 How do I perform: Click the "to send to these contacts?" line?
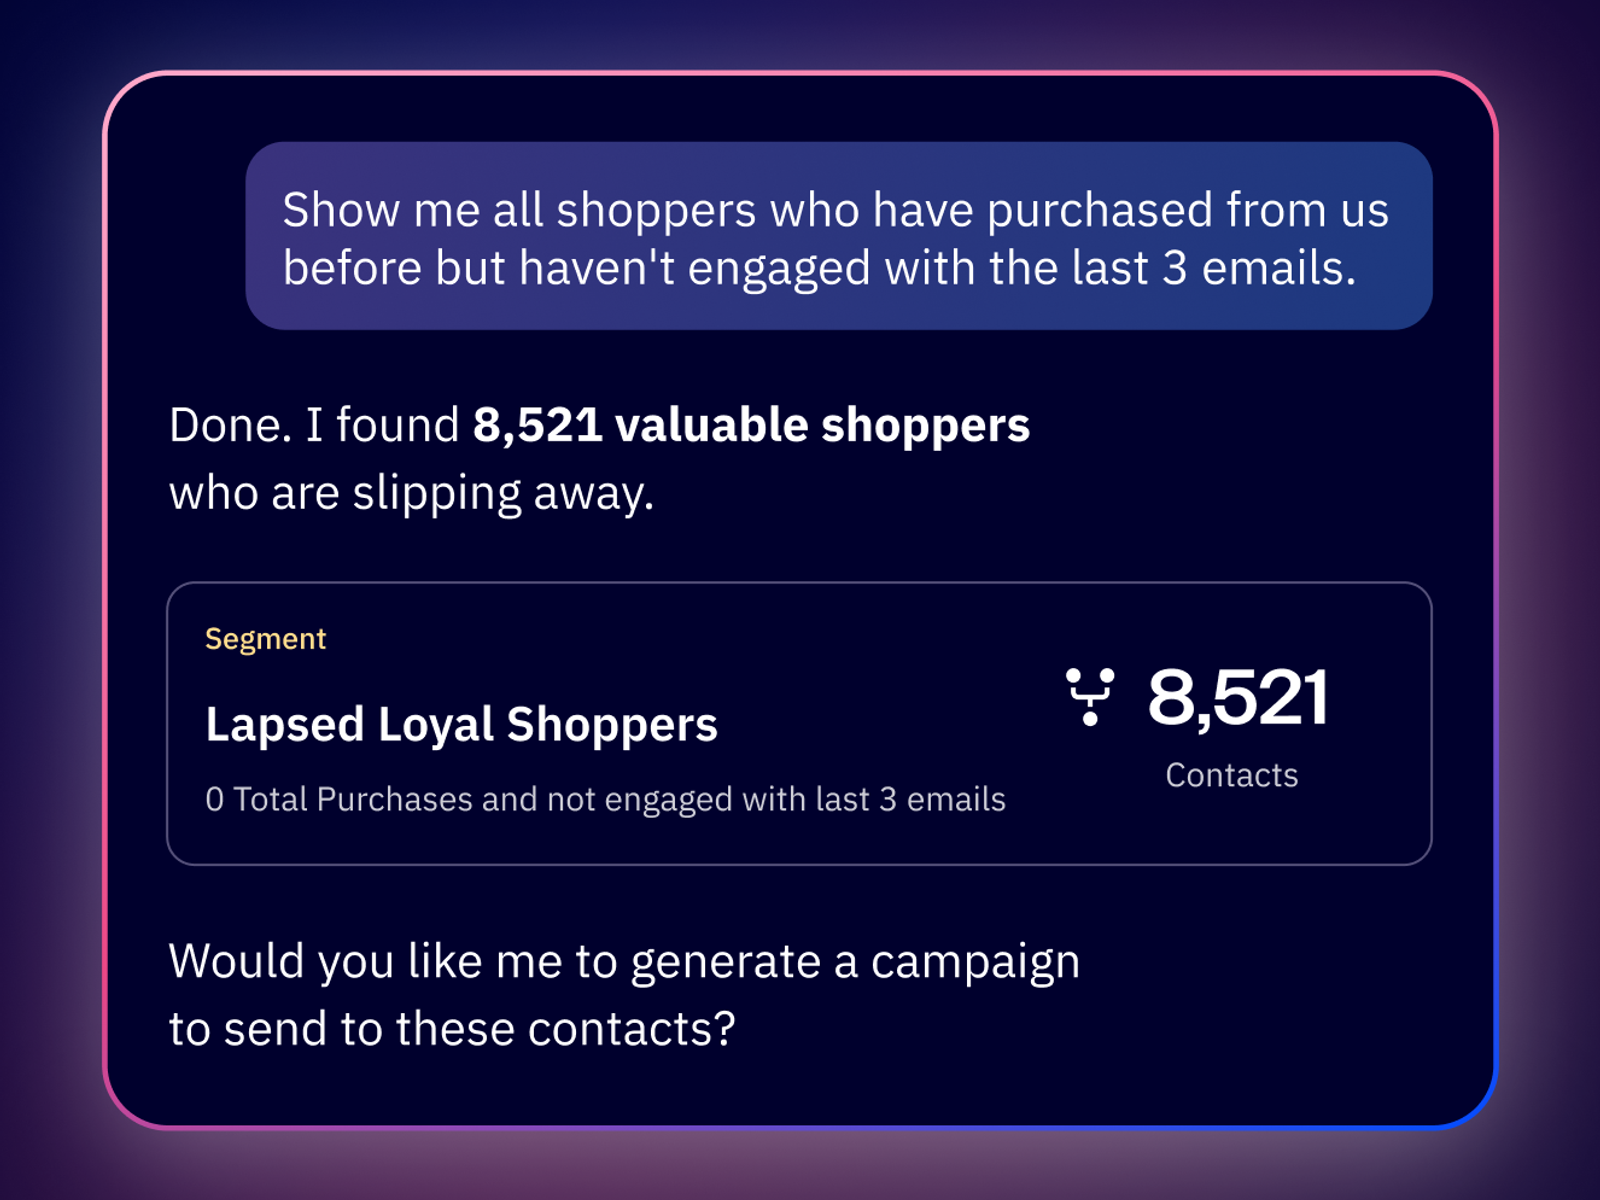point(452,1029)
